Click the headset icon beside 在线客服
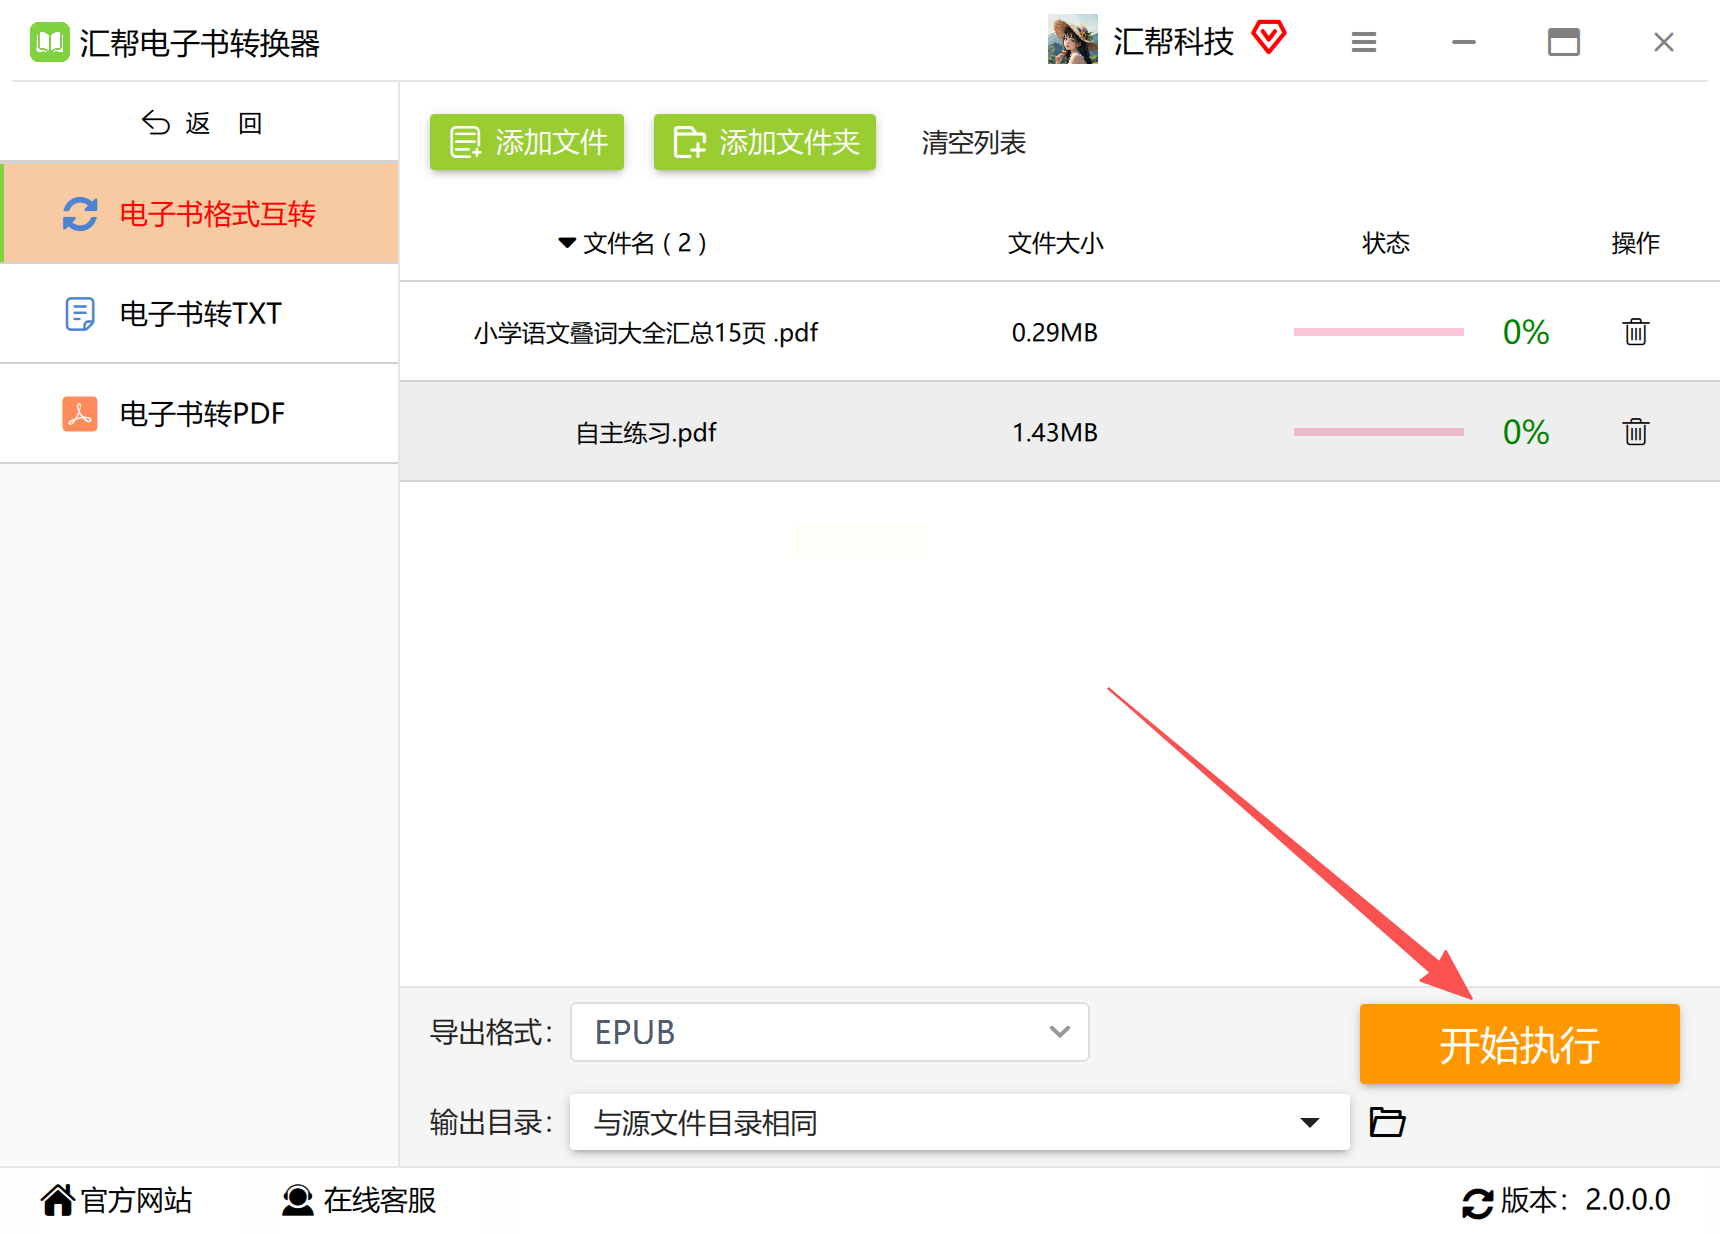 (298, 1200)
